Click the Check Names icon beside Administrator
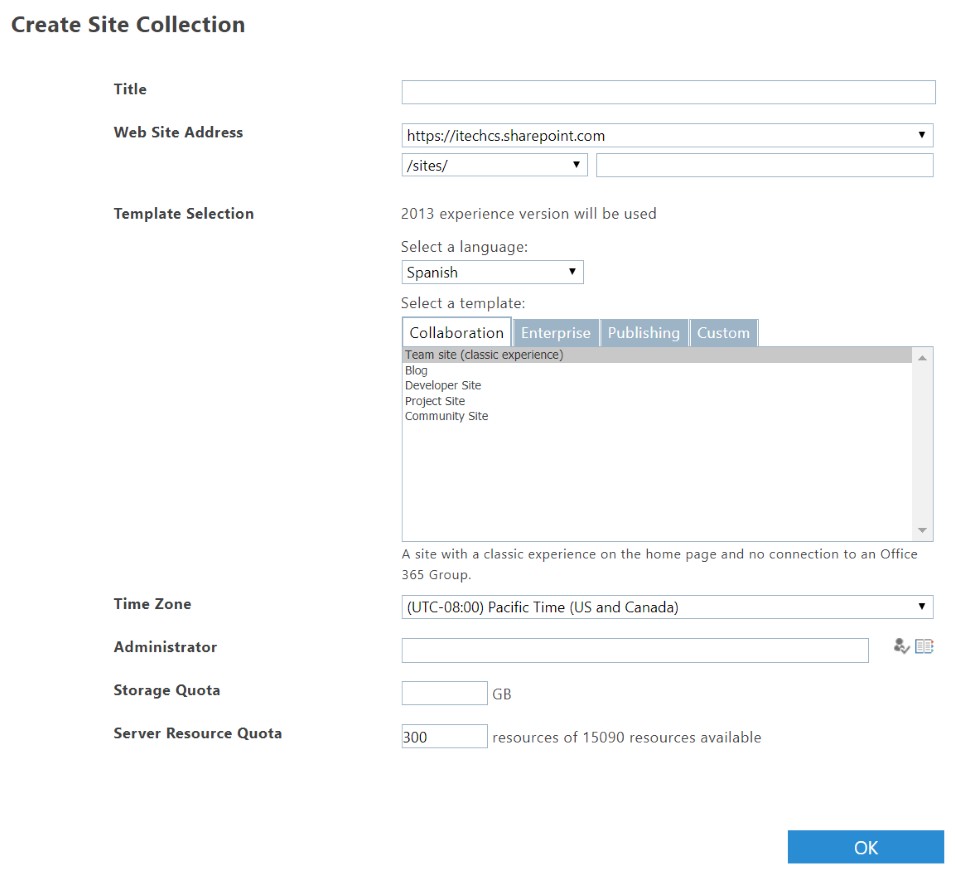The image size is (955, 886). [x=901, y=646]
